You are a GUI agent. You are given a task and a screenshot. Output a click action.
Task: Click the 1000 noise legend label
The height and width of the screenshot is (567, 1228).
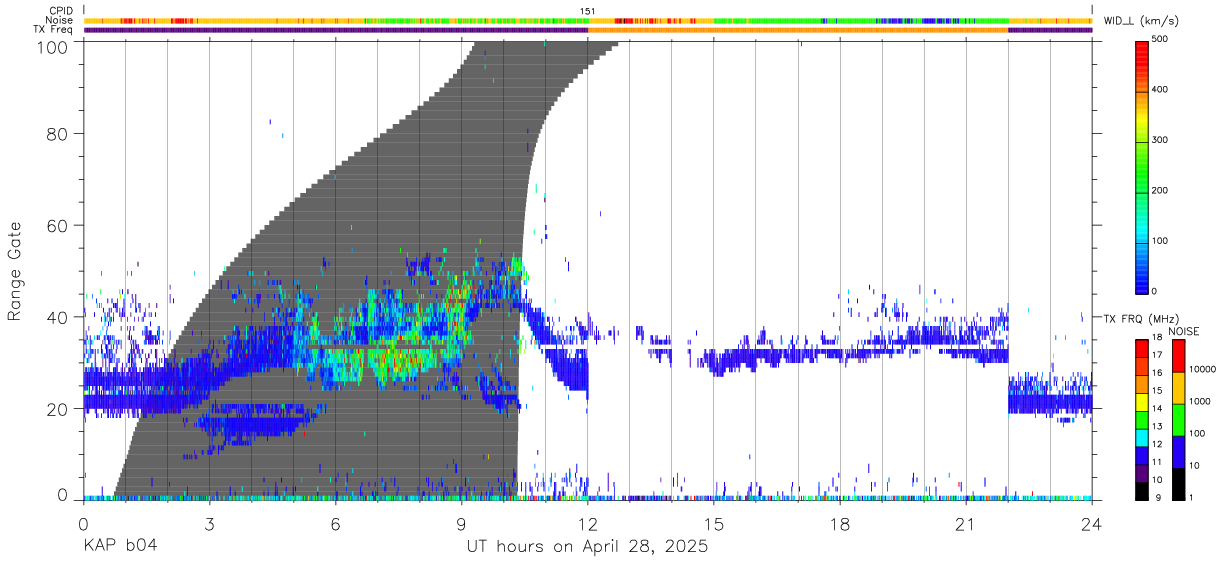pos(1200,401)
